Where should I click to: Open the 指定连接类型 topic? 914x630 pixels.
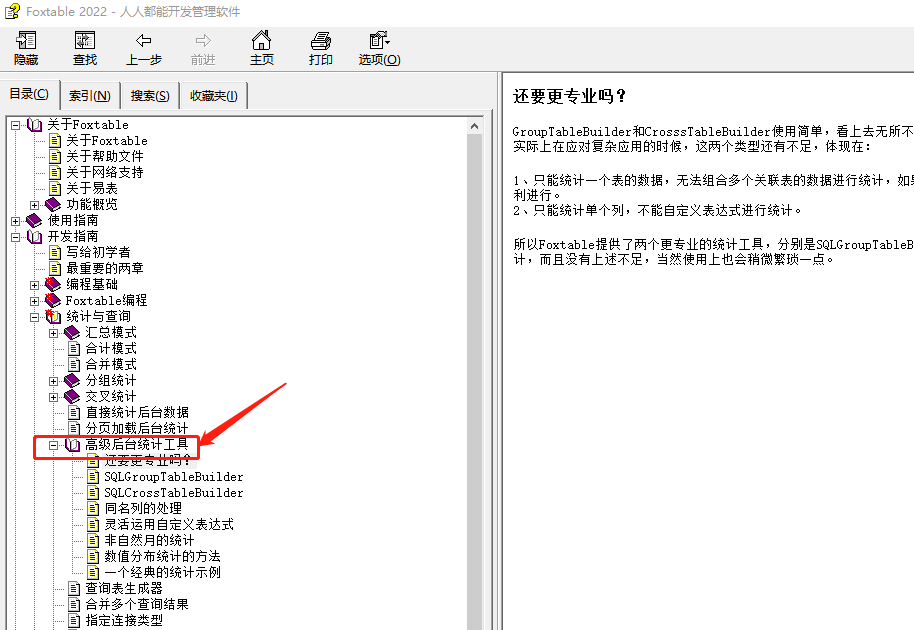[124, 620]
